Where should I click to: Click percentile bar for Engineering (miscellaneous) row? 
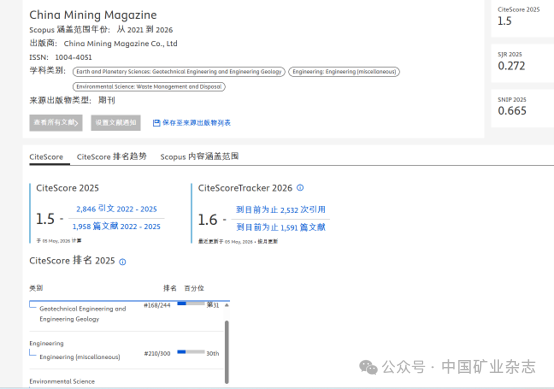(191, 352)
